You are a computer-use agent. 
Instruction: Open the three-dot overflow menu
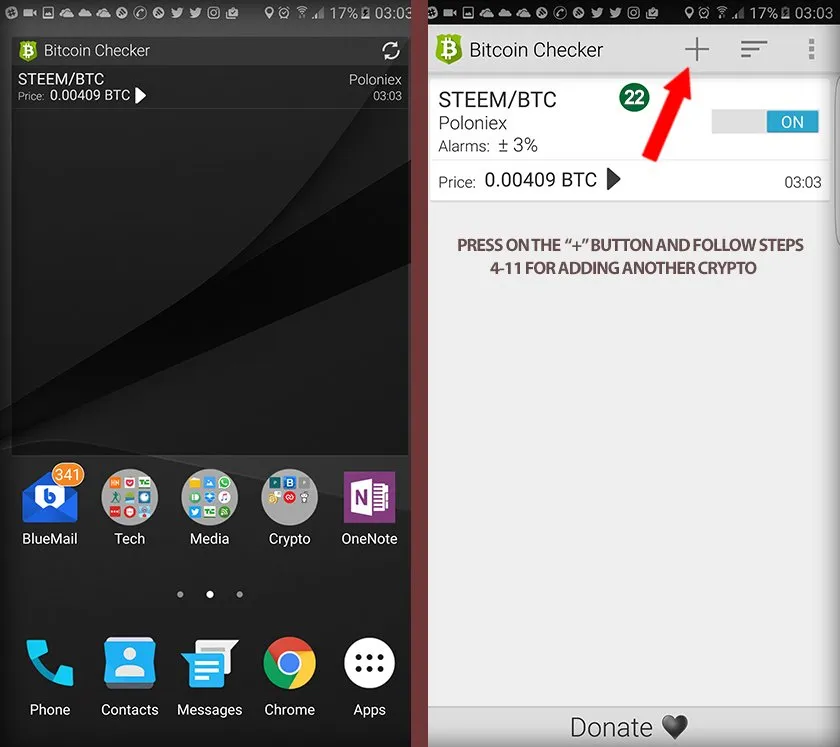812,49
